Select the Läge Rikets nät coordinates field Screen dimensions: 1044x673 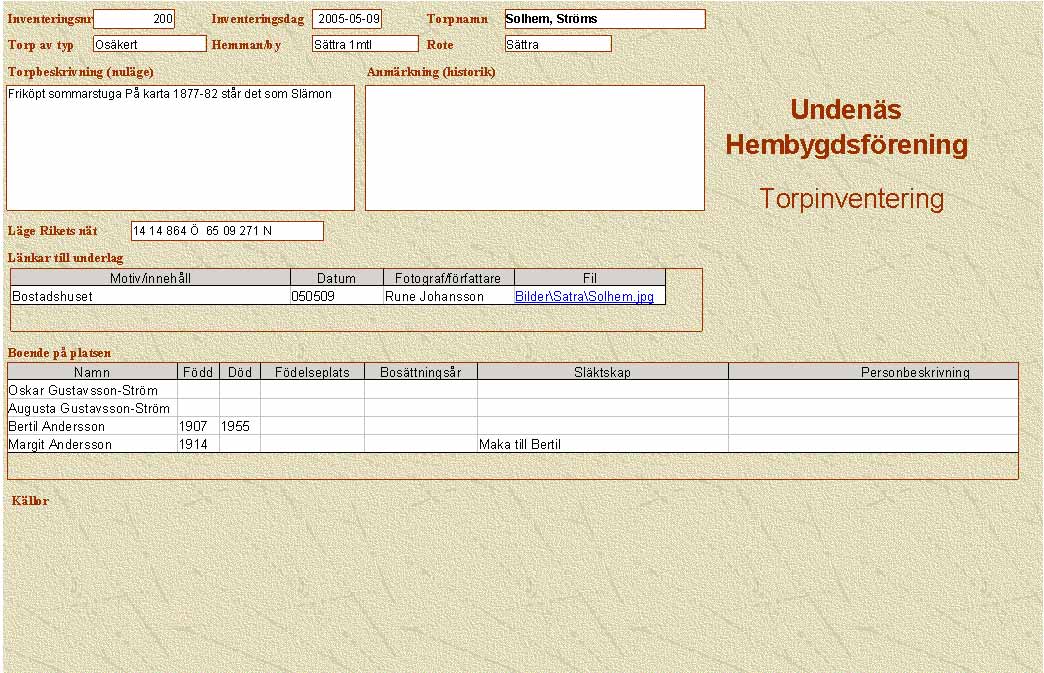tap(227, 231)
